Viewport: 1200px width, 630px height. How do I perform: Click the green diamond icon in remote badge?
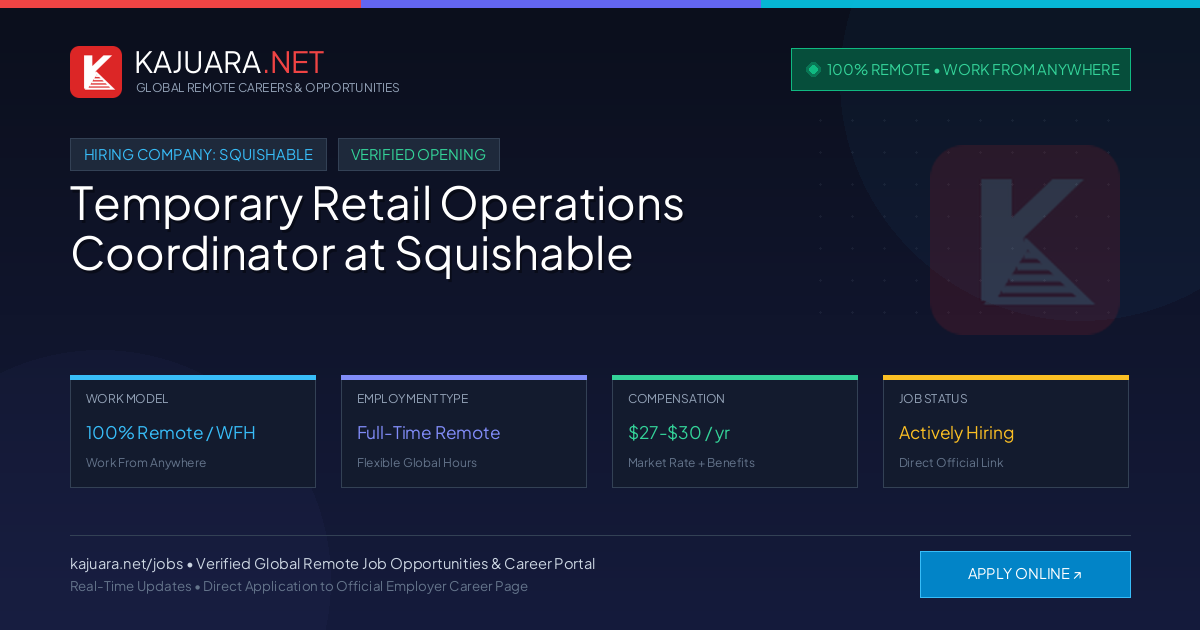[x=813, y=70]
